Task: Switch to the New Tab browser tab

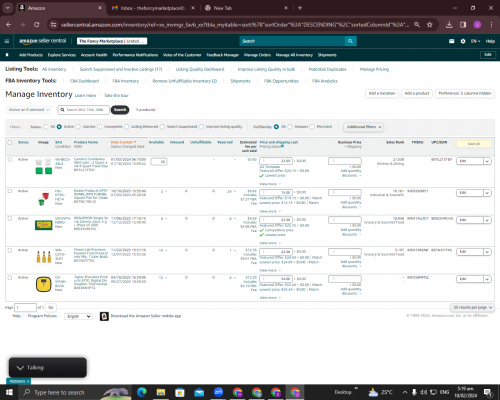Action: pos(246,8)
